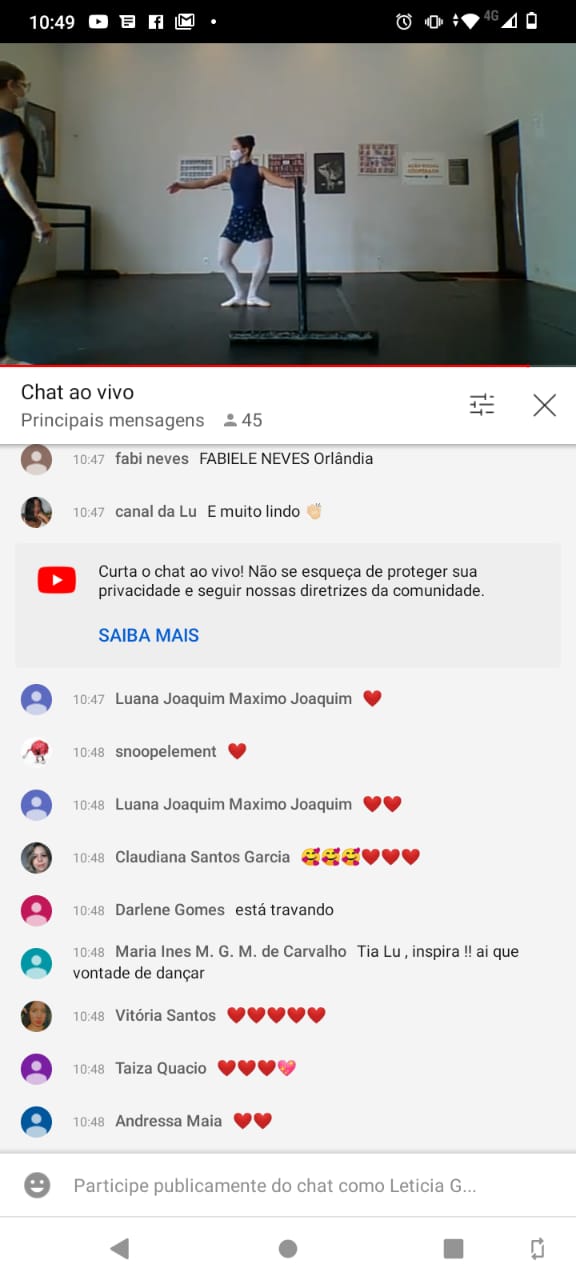Tap Vitória Santos profile avatar

coord(37,1016)
